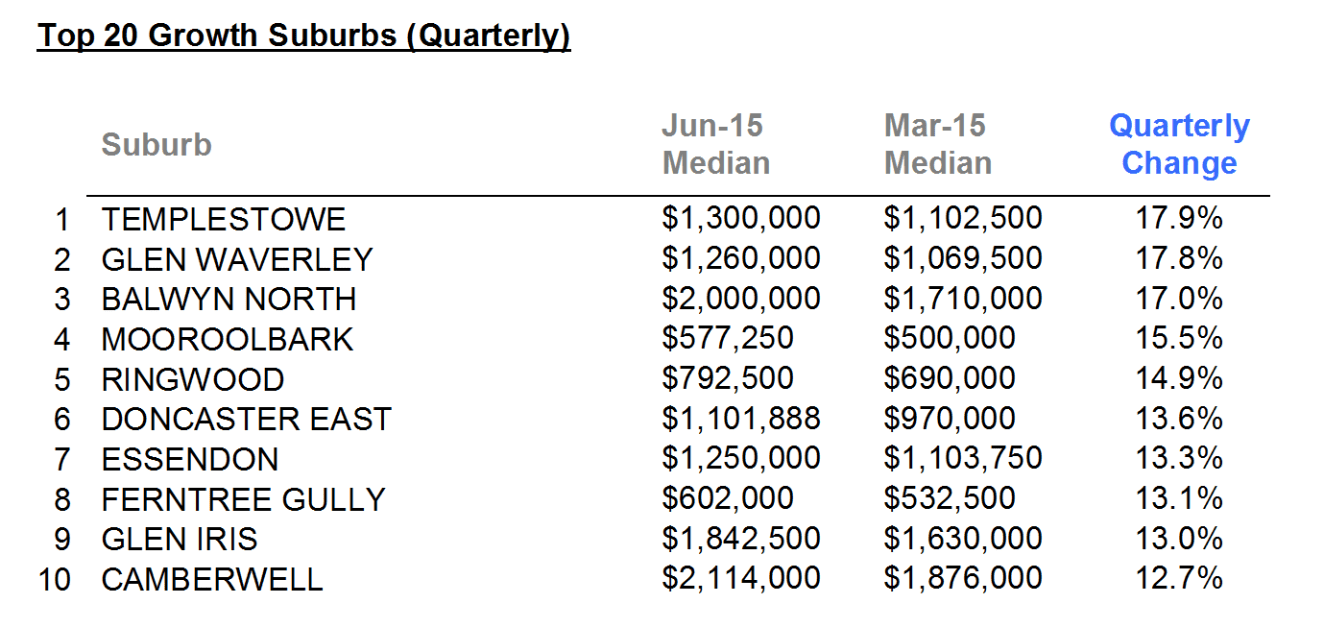This screenshot has height=632, width=1324.
Task: Select the rank number 10 cell
Action: 55,579
